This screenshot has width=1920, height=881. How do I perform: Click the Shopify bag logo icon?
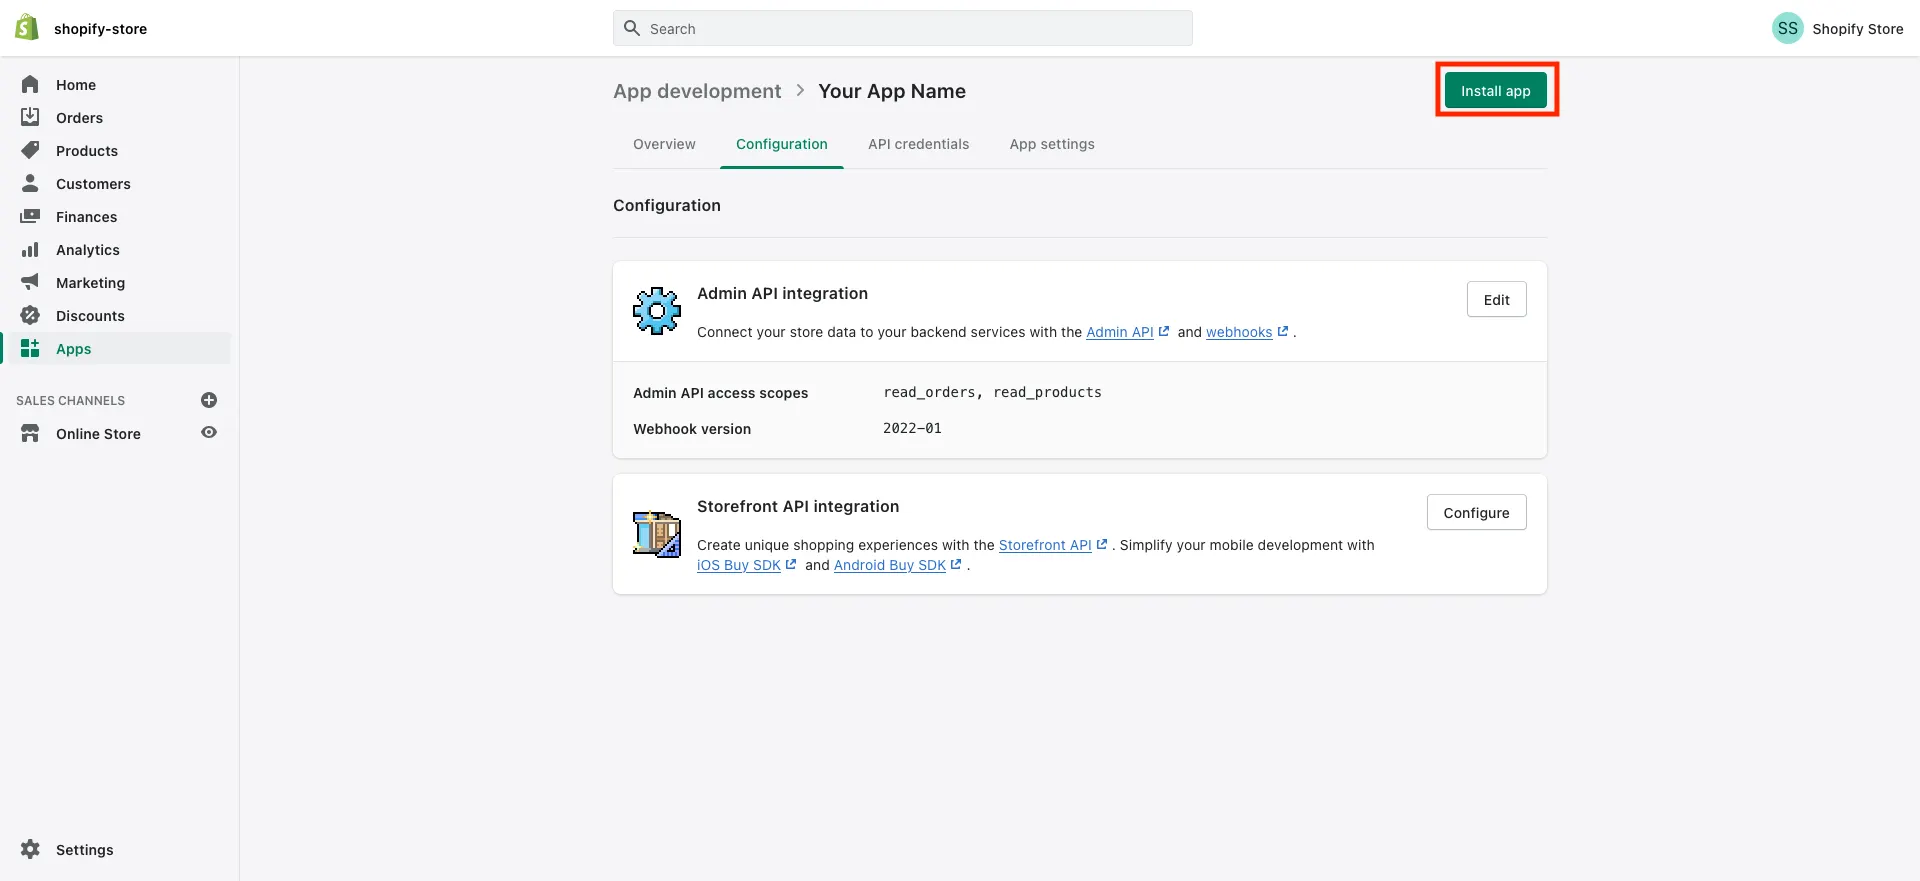point(27,28)
